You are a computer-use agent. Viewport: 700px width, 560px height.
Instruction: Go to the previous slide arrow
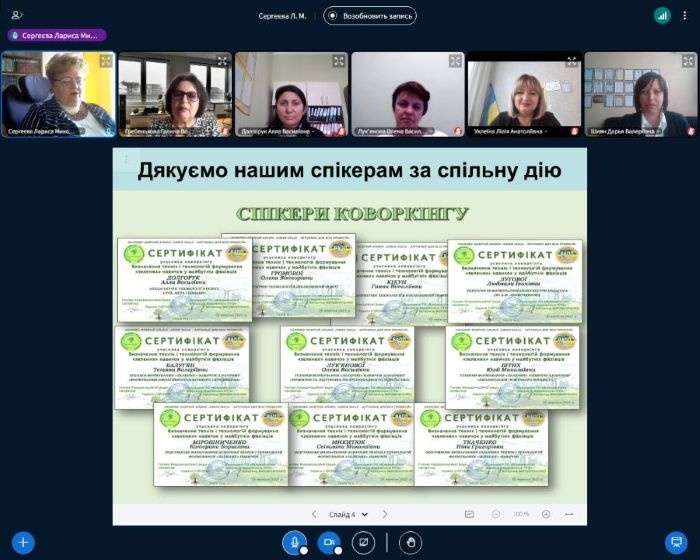click(314, 514)
